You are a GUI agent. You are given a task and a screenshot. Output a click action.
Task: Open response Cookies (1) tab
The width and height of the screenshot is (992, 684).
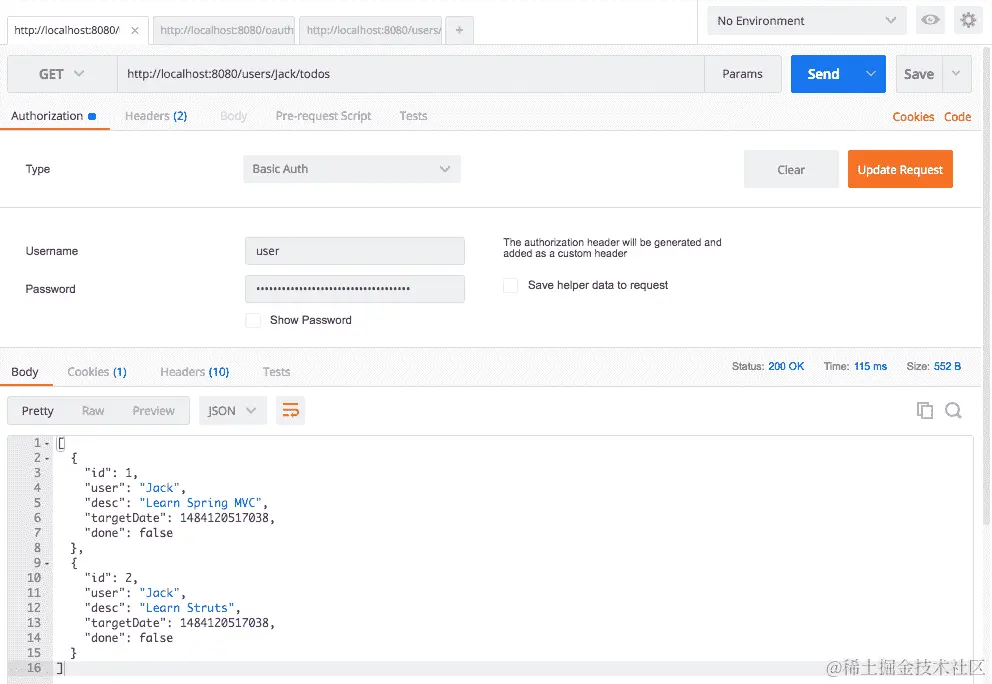coord(97,372)
